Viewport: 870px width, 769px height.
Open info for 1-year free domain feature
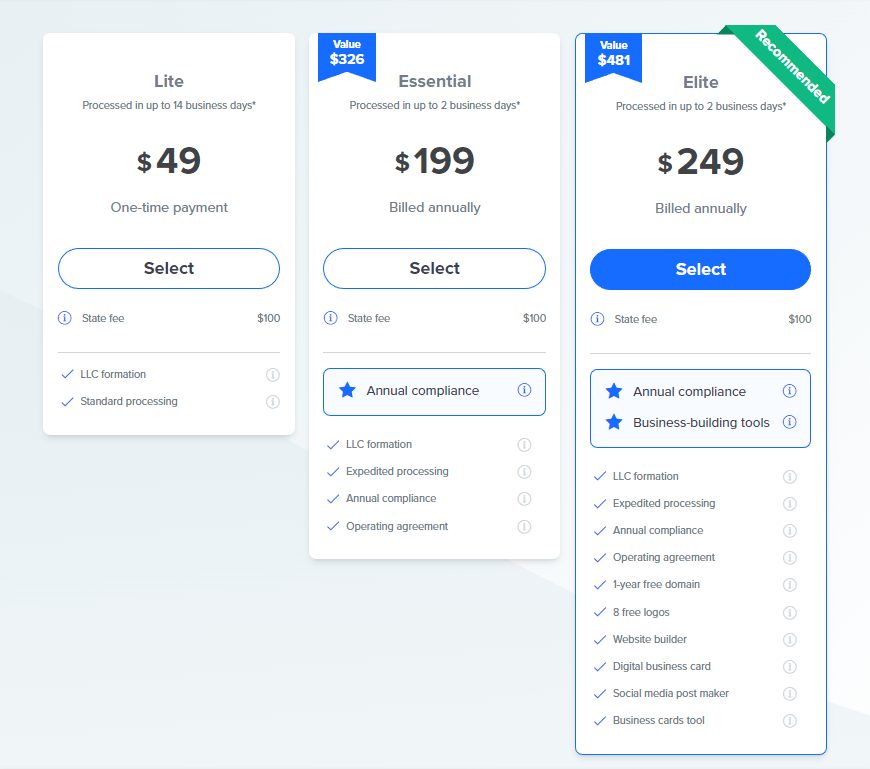click(x=789, y=585)
